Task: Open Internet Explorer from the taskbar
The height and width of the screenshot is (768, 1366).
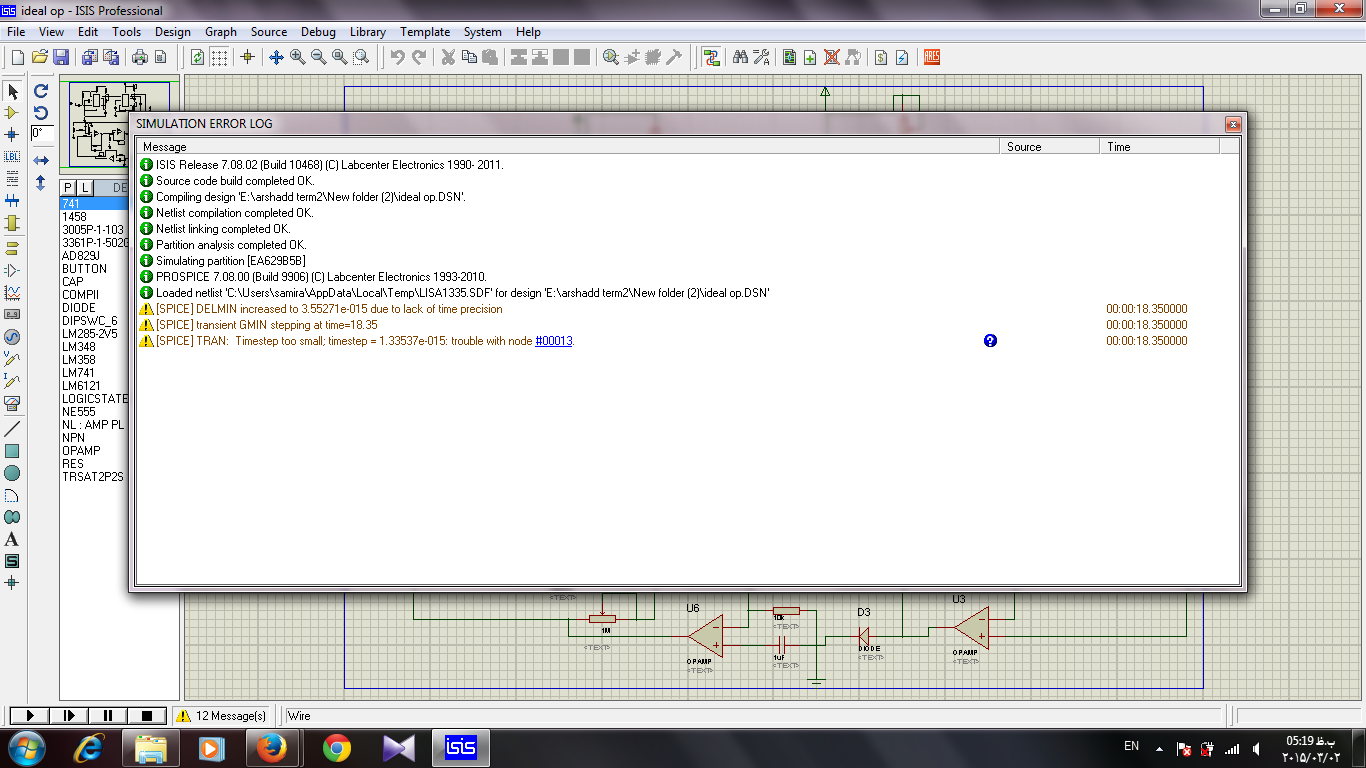Action: 91,748
